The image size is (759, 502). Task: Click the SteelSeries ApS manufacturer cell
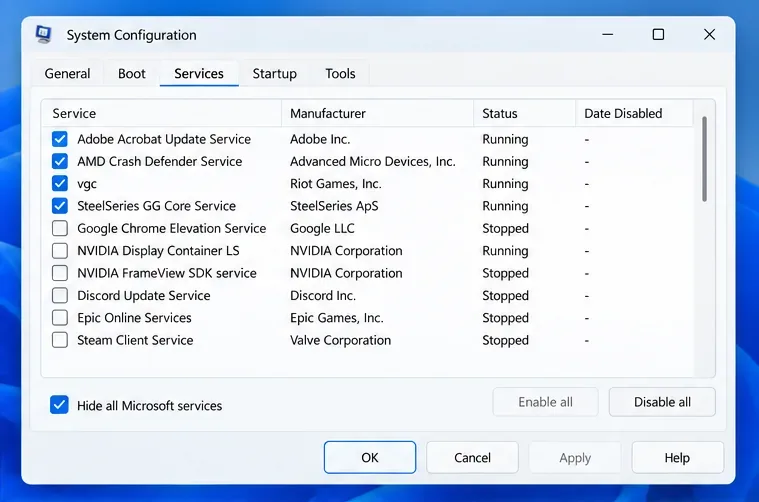pyautogui.click(x=334, y=206)
